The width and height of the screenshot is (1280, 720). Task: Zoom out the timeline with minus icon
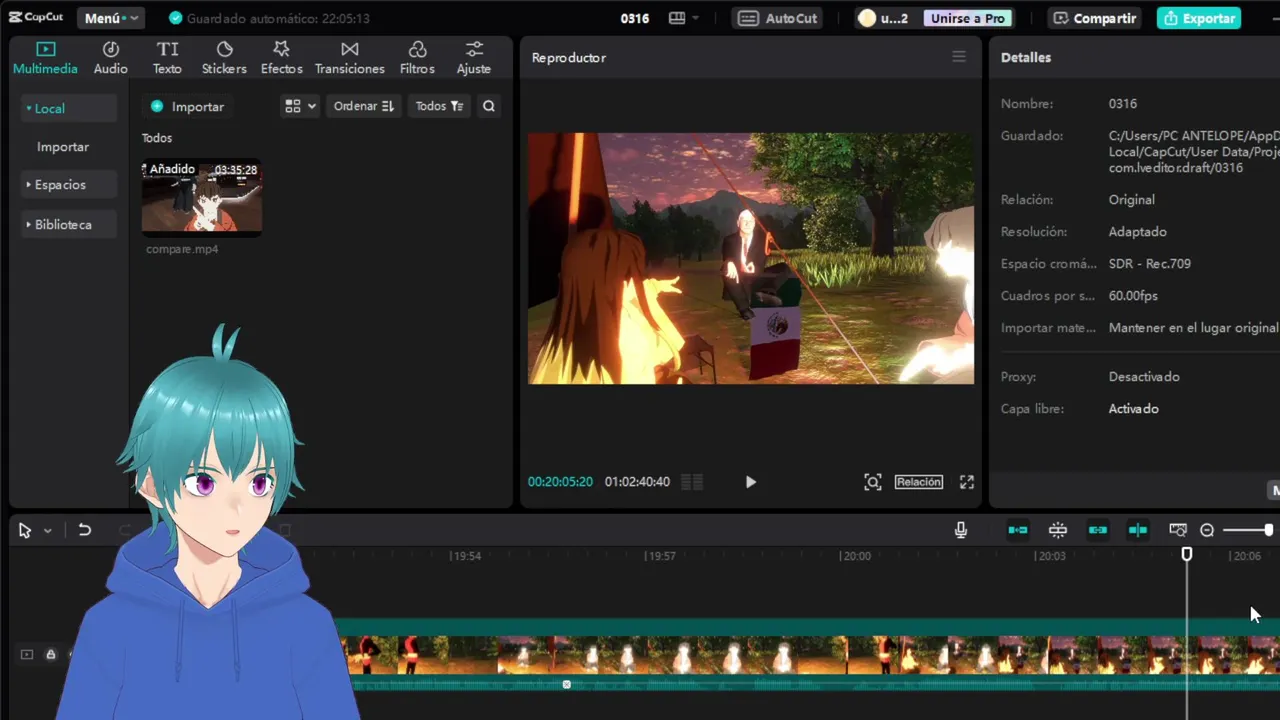coord(1207,530)
